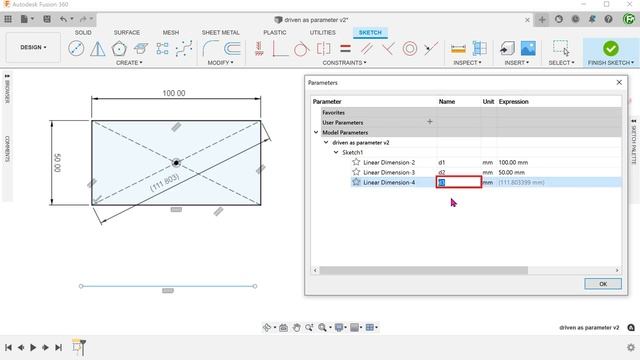Switch to the Utilities tab

point(322,33)
